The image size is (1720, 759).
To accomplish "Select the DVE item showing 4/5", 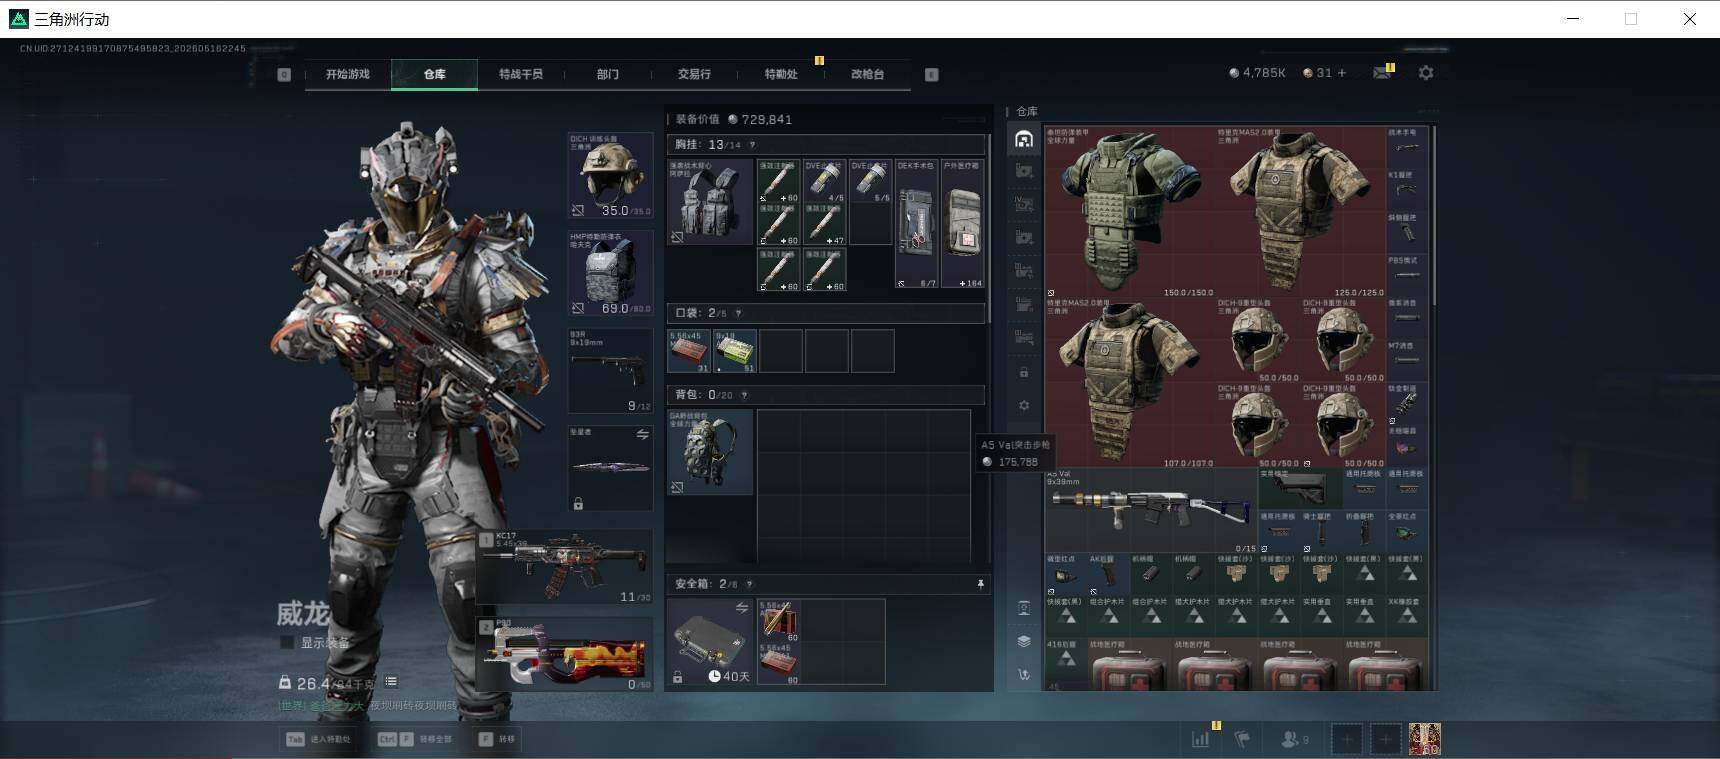I will click(x=825, y=181).
